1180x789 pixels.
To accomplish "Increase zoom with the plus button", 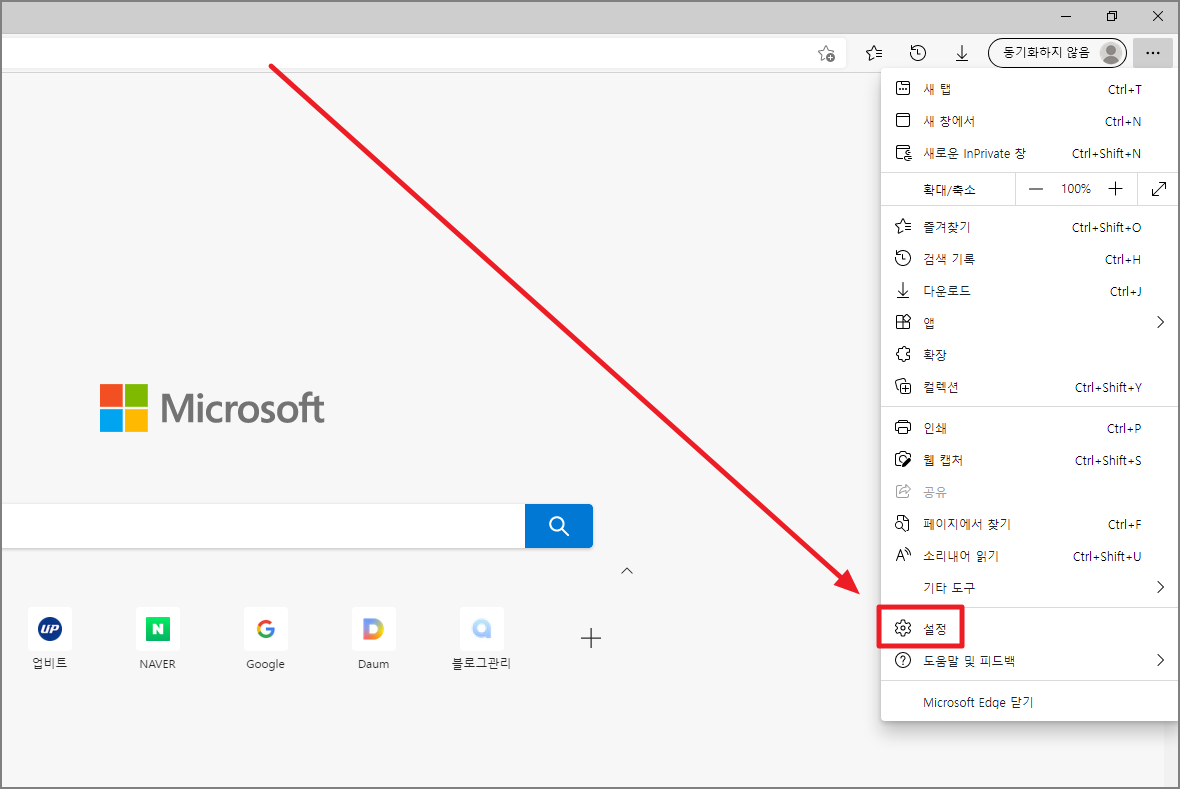I will (x=1115, y=189).
